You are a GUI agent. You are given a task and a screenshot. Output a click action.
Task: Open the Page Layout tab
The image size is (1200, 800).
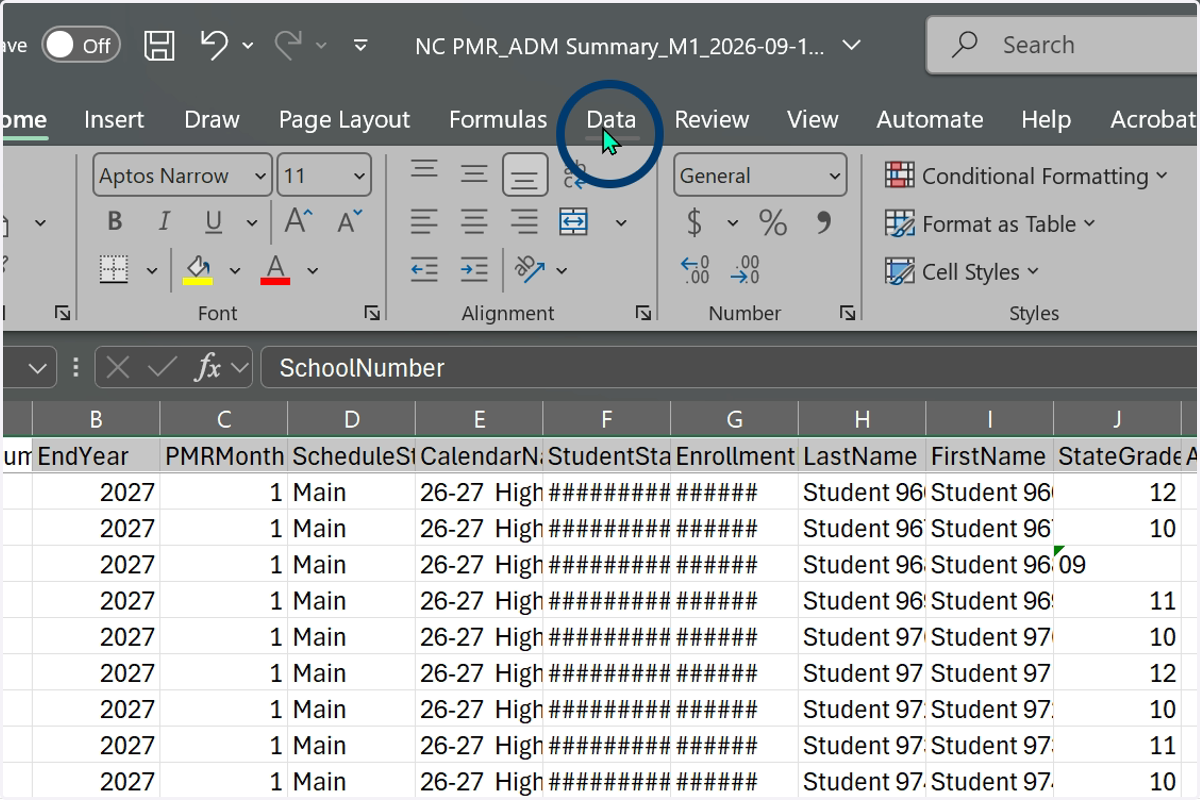[x=344, y=120]
